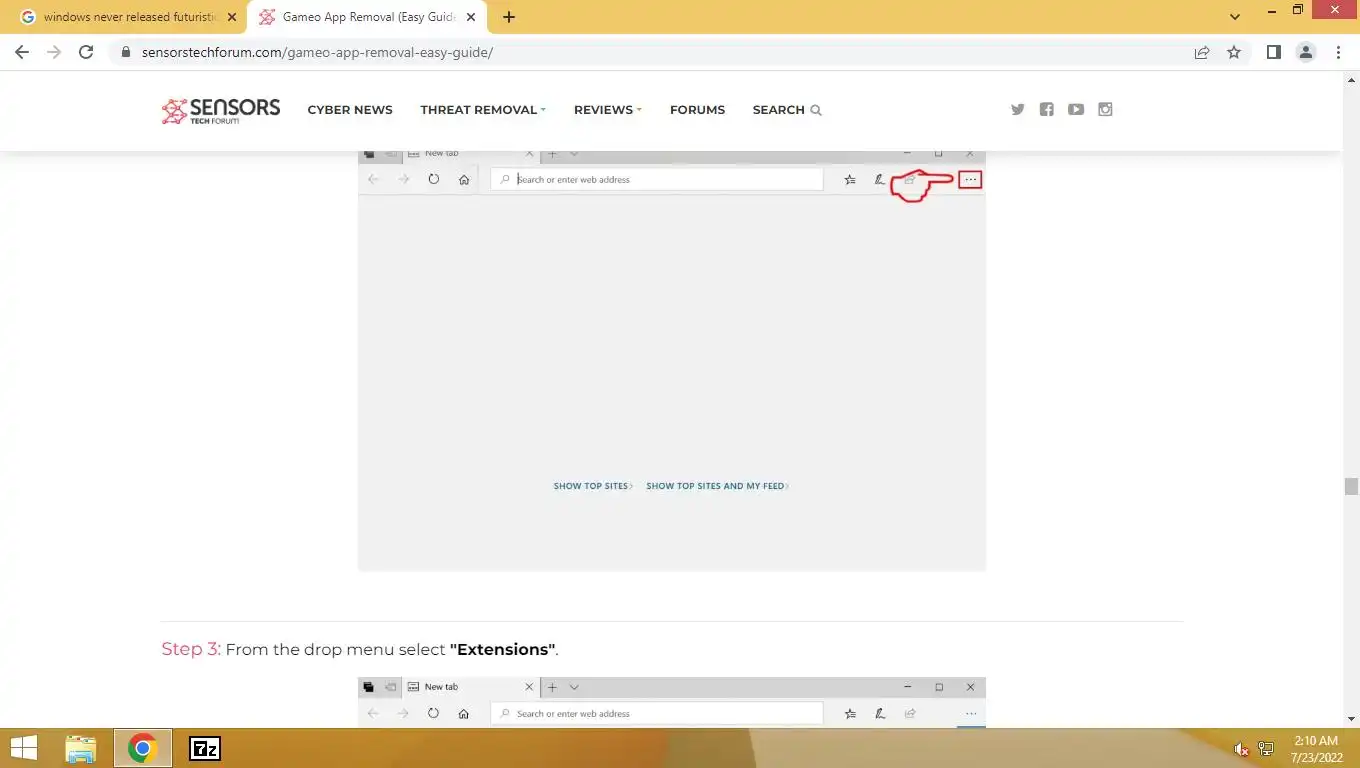
Task: Click the Step 3 instruction text
Action: (x=360, y=649)
